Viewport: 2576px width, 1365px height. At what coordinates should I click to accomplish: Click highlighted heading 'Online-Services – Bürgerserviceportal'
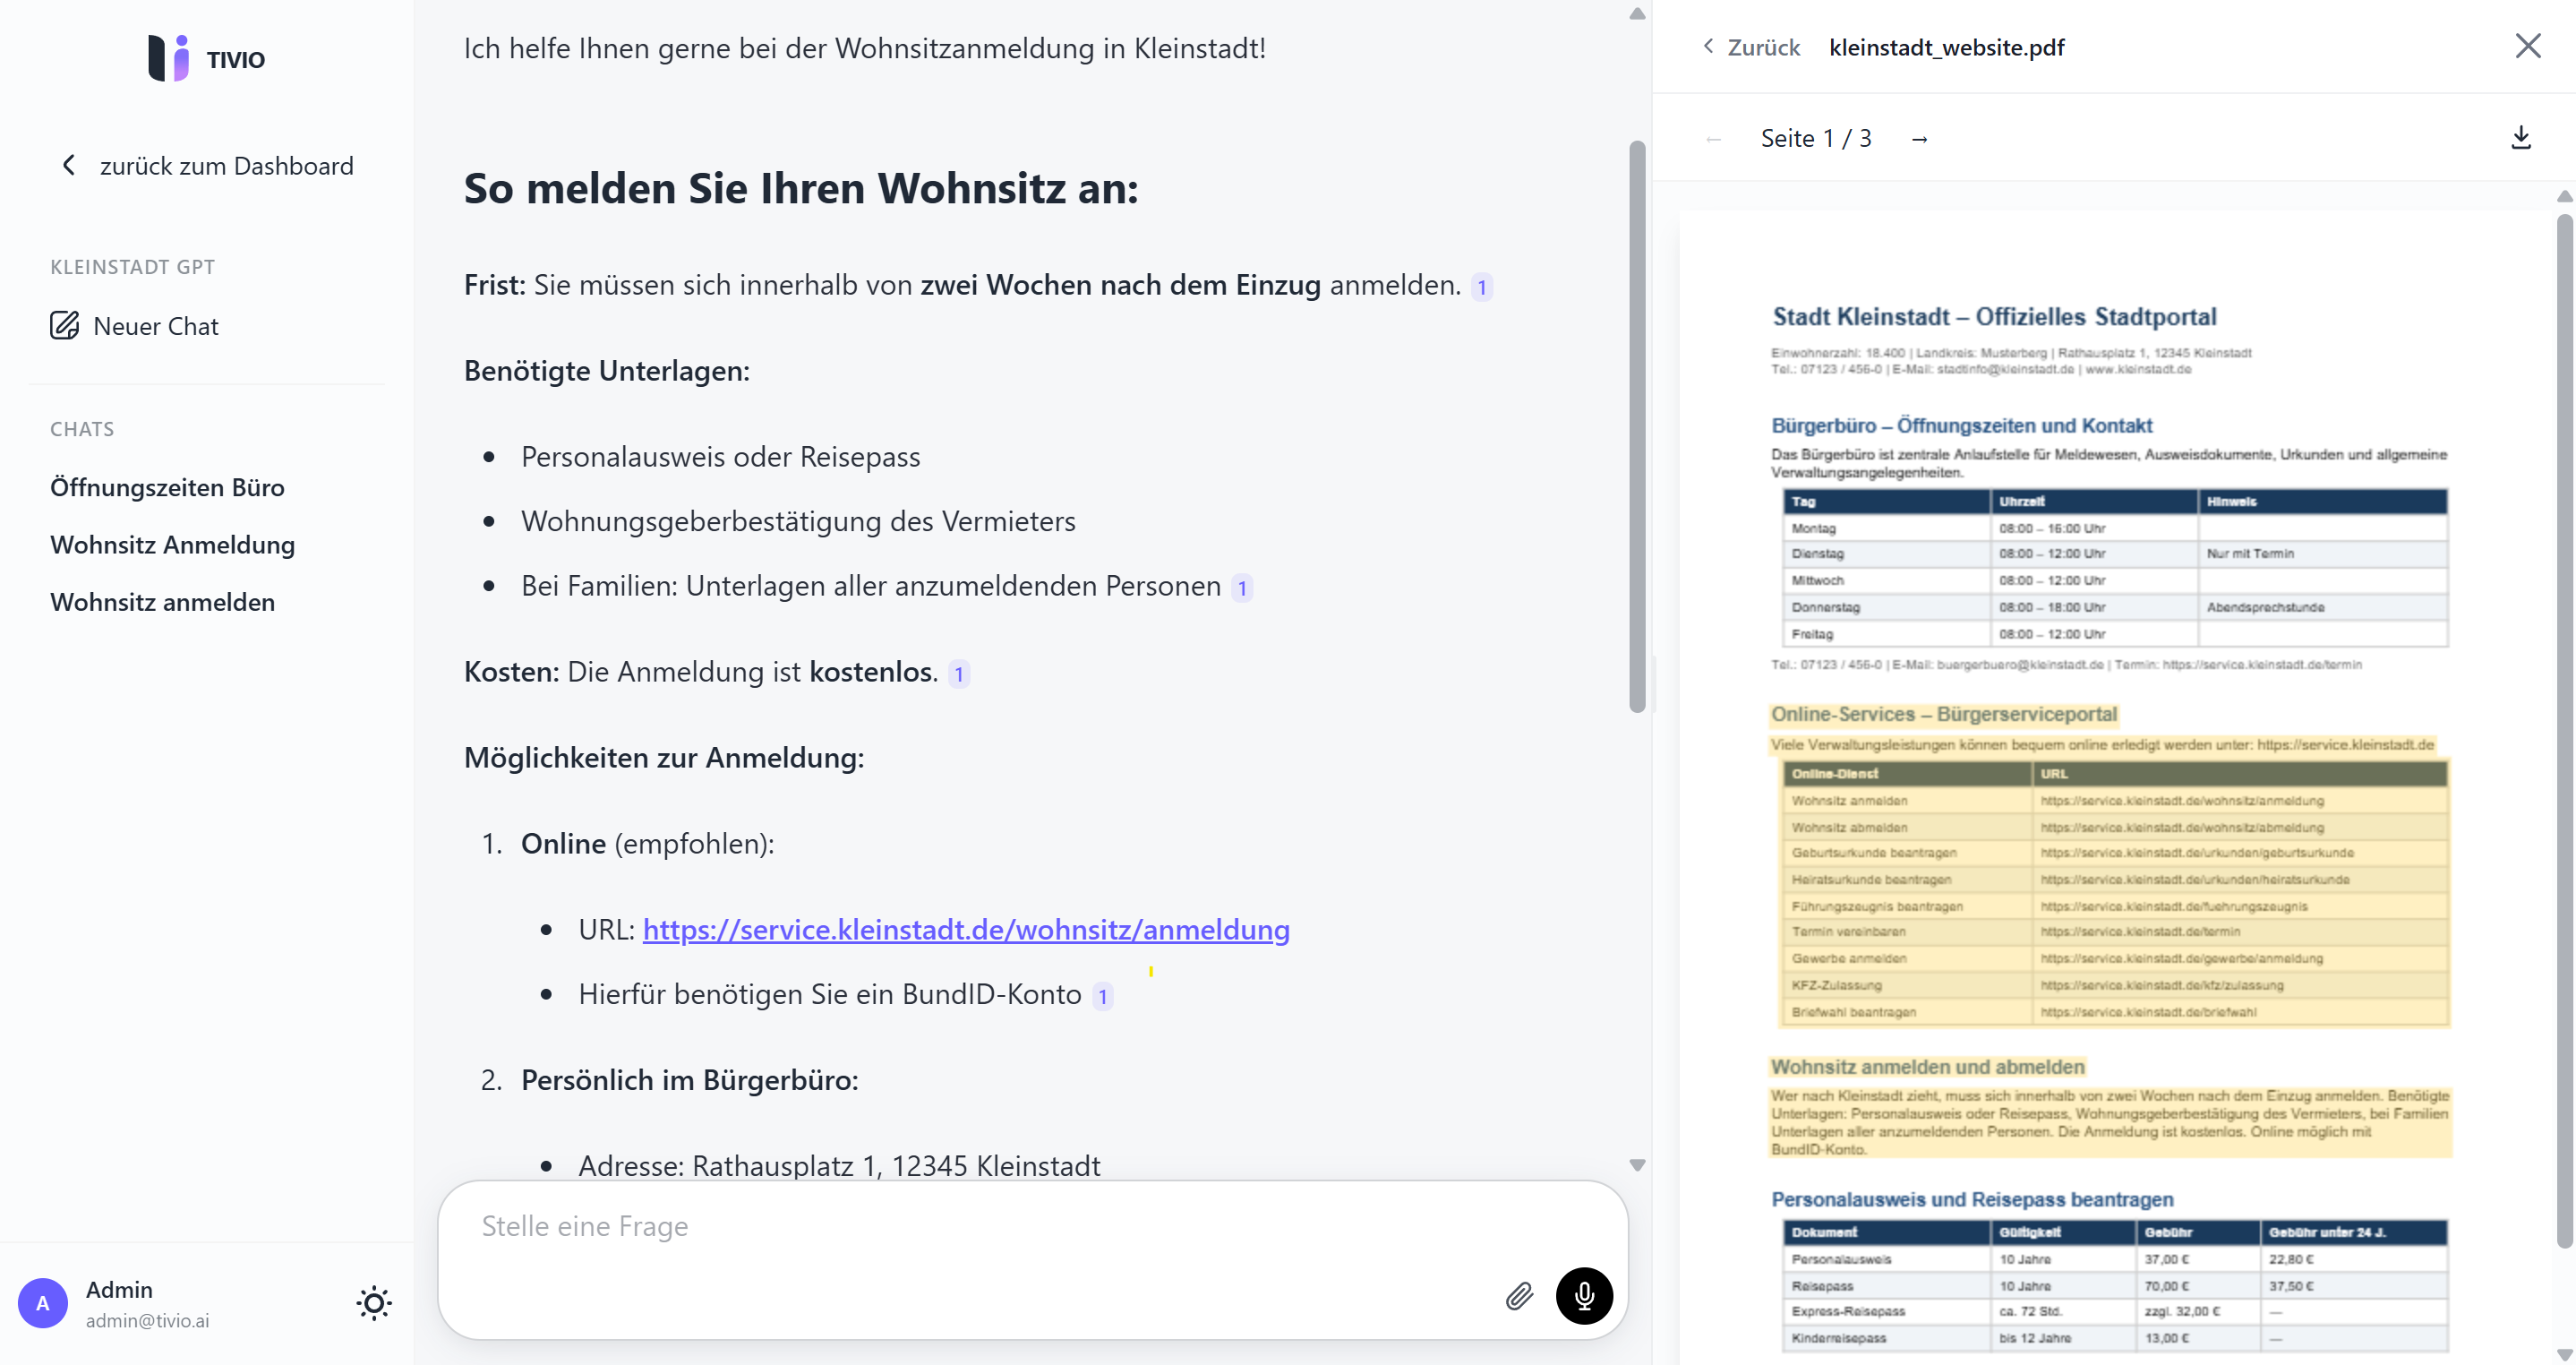pos(1943,714)
